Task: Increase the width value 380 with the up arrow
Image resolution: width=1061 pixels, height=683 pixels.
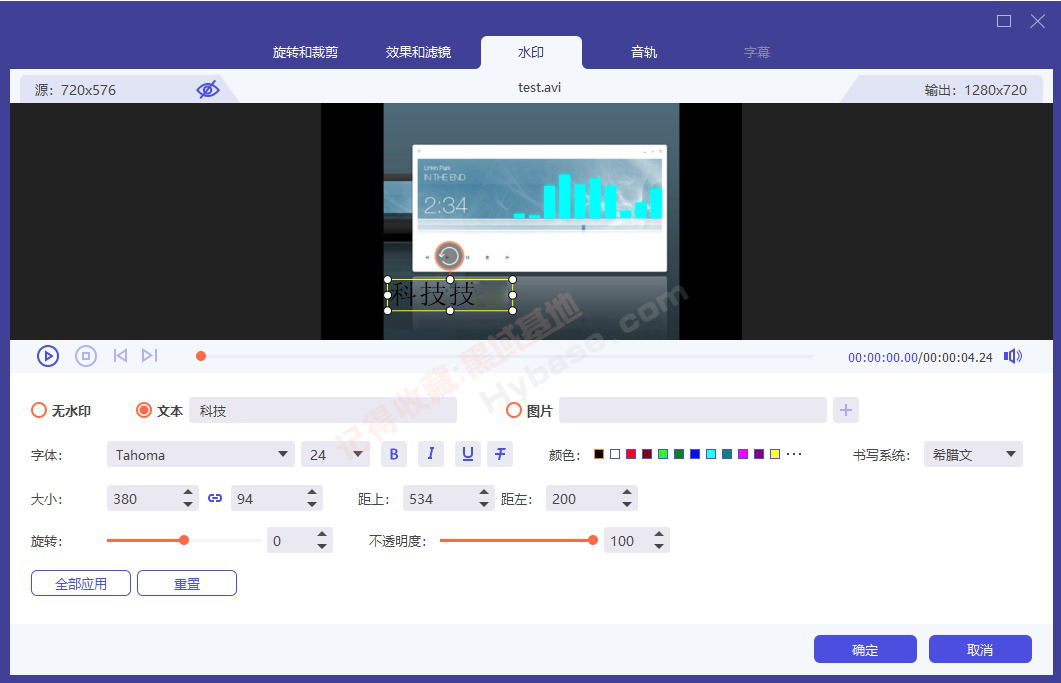Action: pos(188,492)
